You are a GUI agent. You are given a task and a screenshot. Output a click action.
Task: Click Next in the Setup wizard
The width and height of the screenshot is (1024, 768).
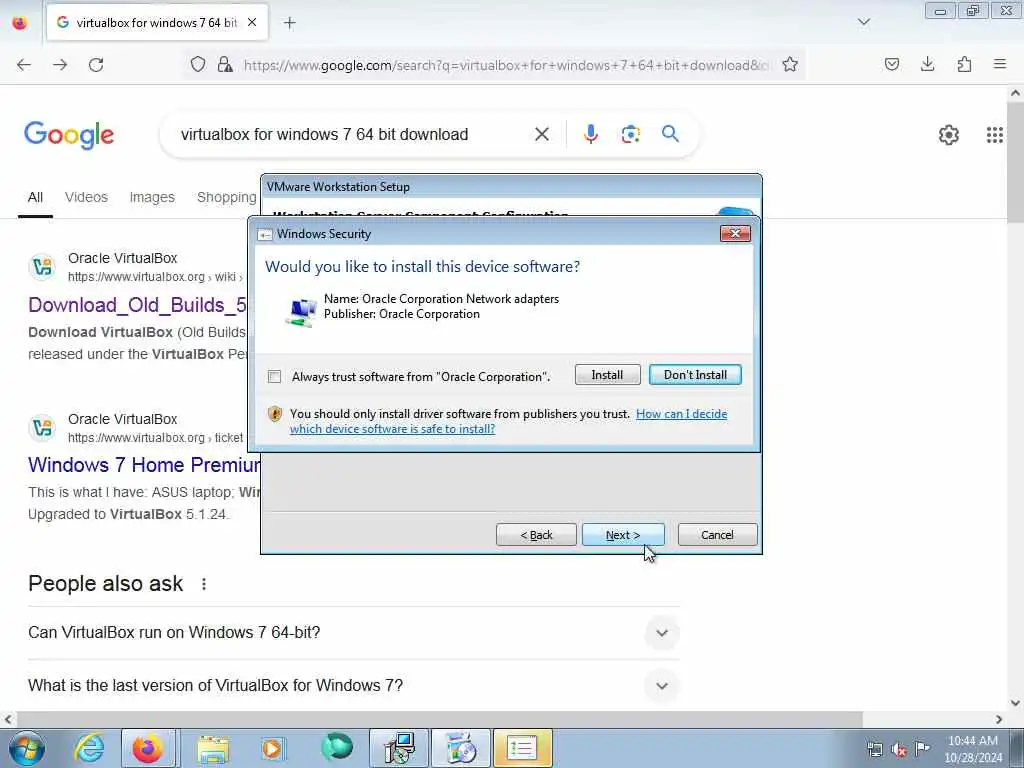coord(623,535)
